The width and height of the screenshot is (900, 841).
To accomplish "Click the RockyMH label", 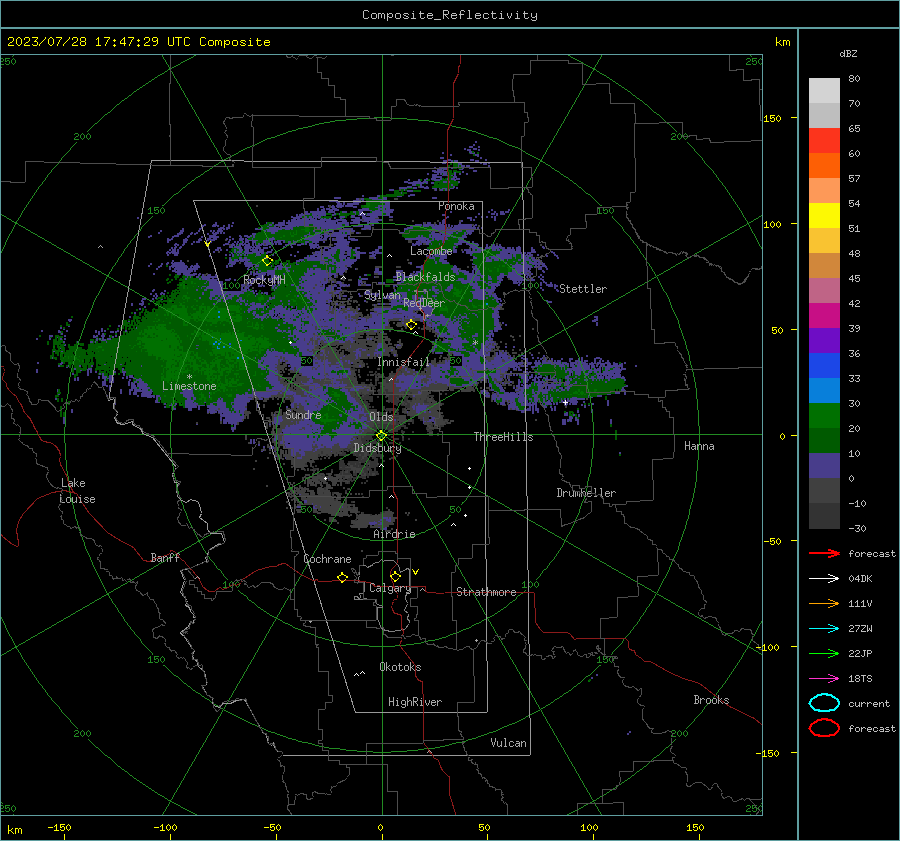I will tap(264, 280).
